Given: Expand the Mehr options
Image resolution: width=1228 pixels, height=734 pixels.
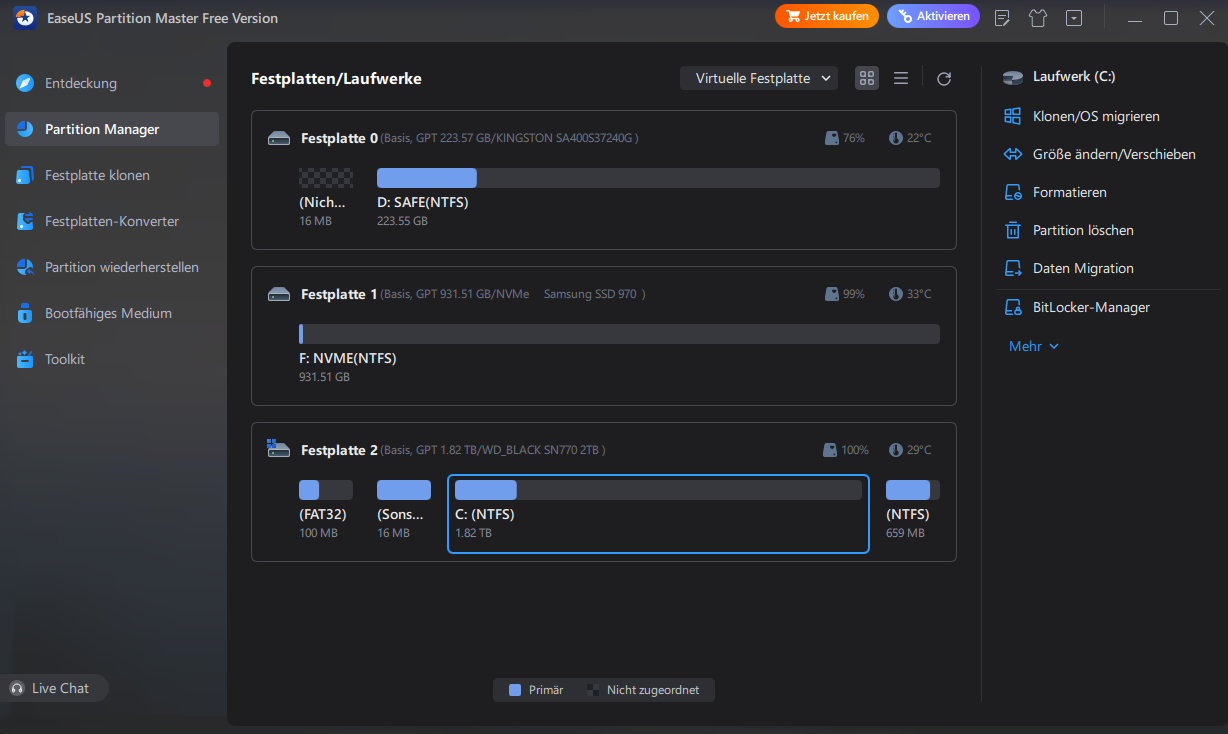Looking at the screenshot, I should 1033,346.
